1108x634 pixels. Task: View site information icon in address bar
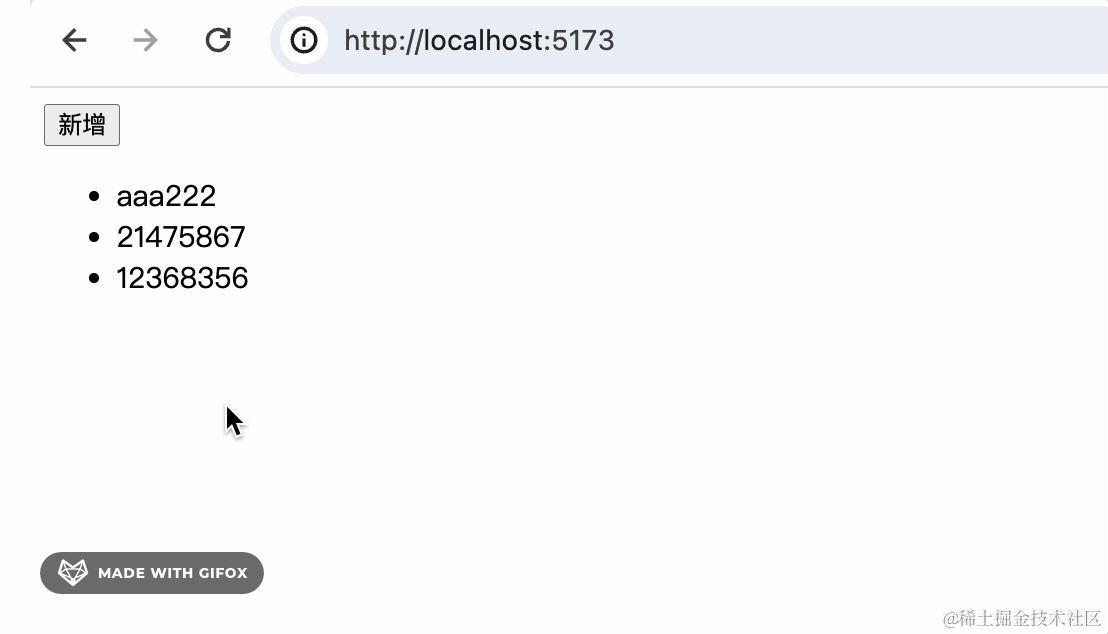(303, 40)
